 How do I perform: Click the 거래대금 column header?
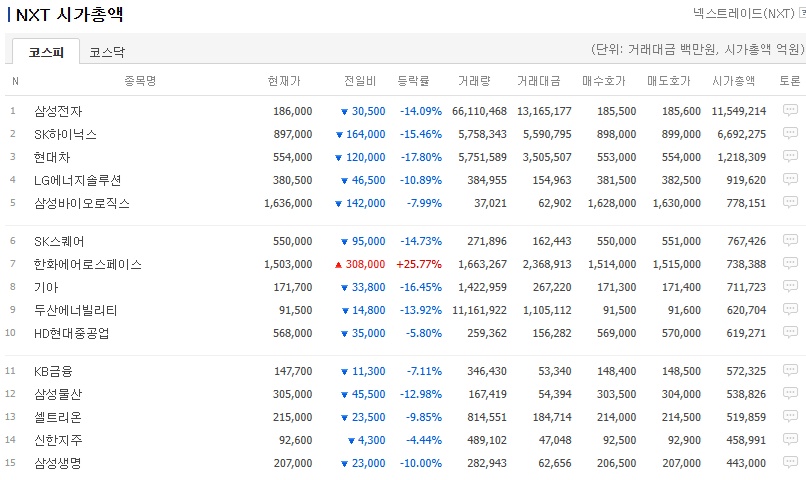(x=539, y=81)
